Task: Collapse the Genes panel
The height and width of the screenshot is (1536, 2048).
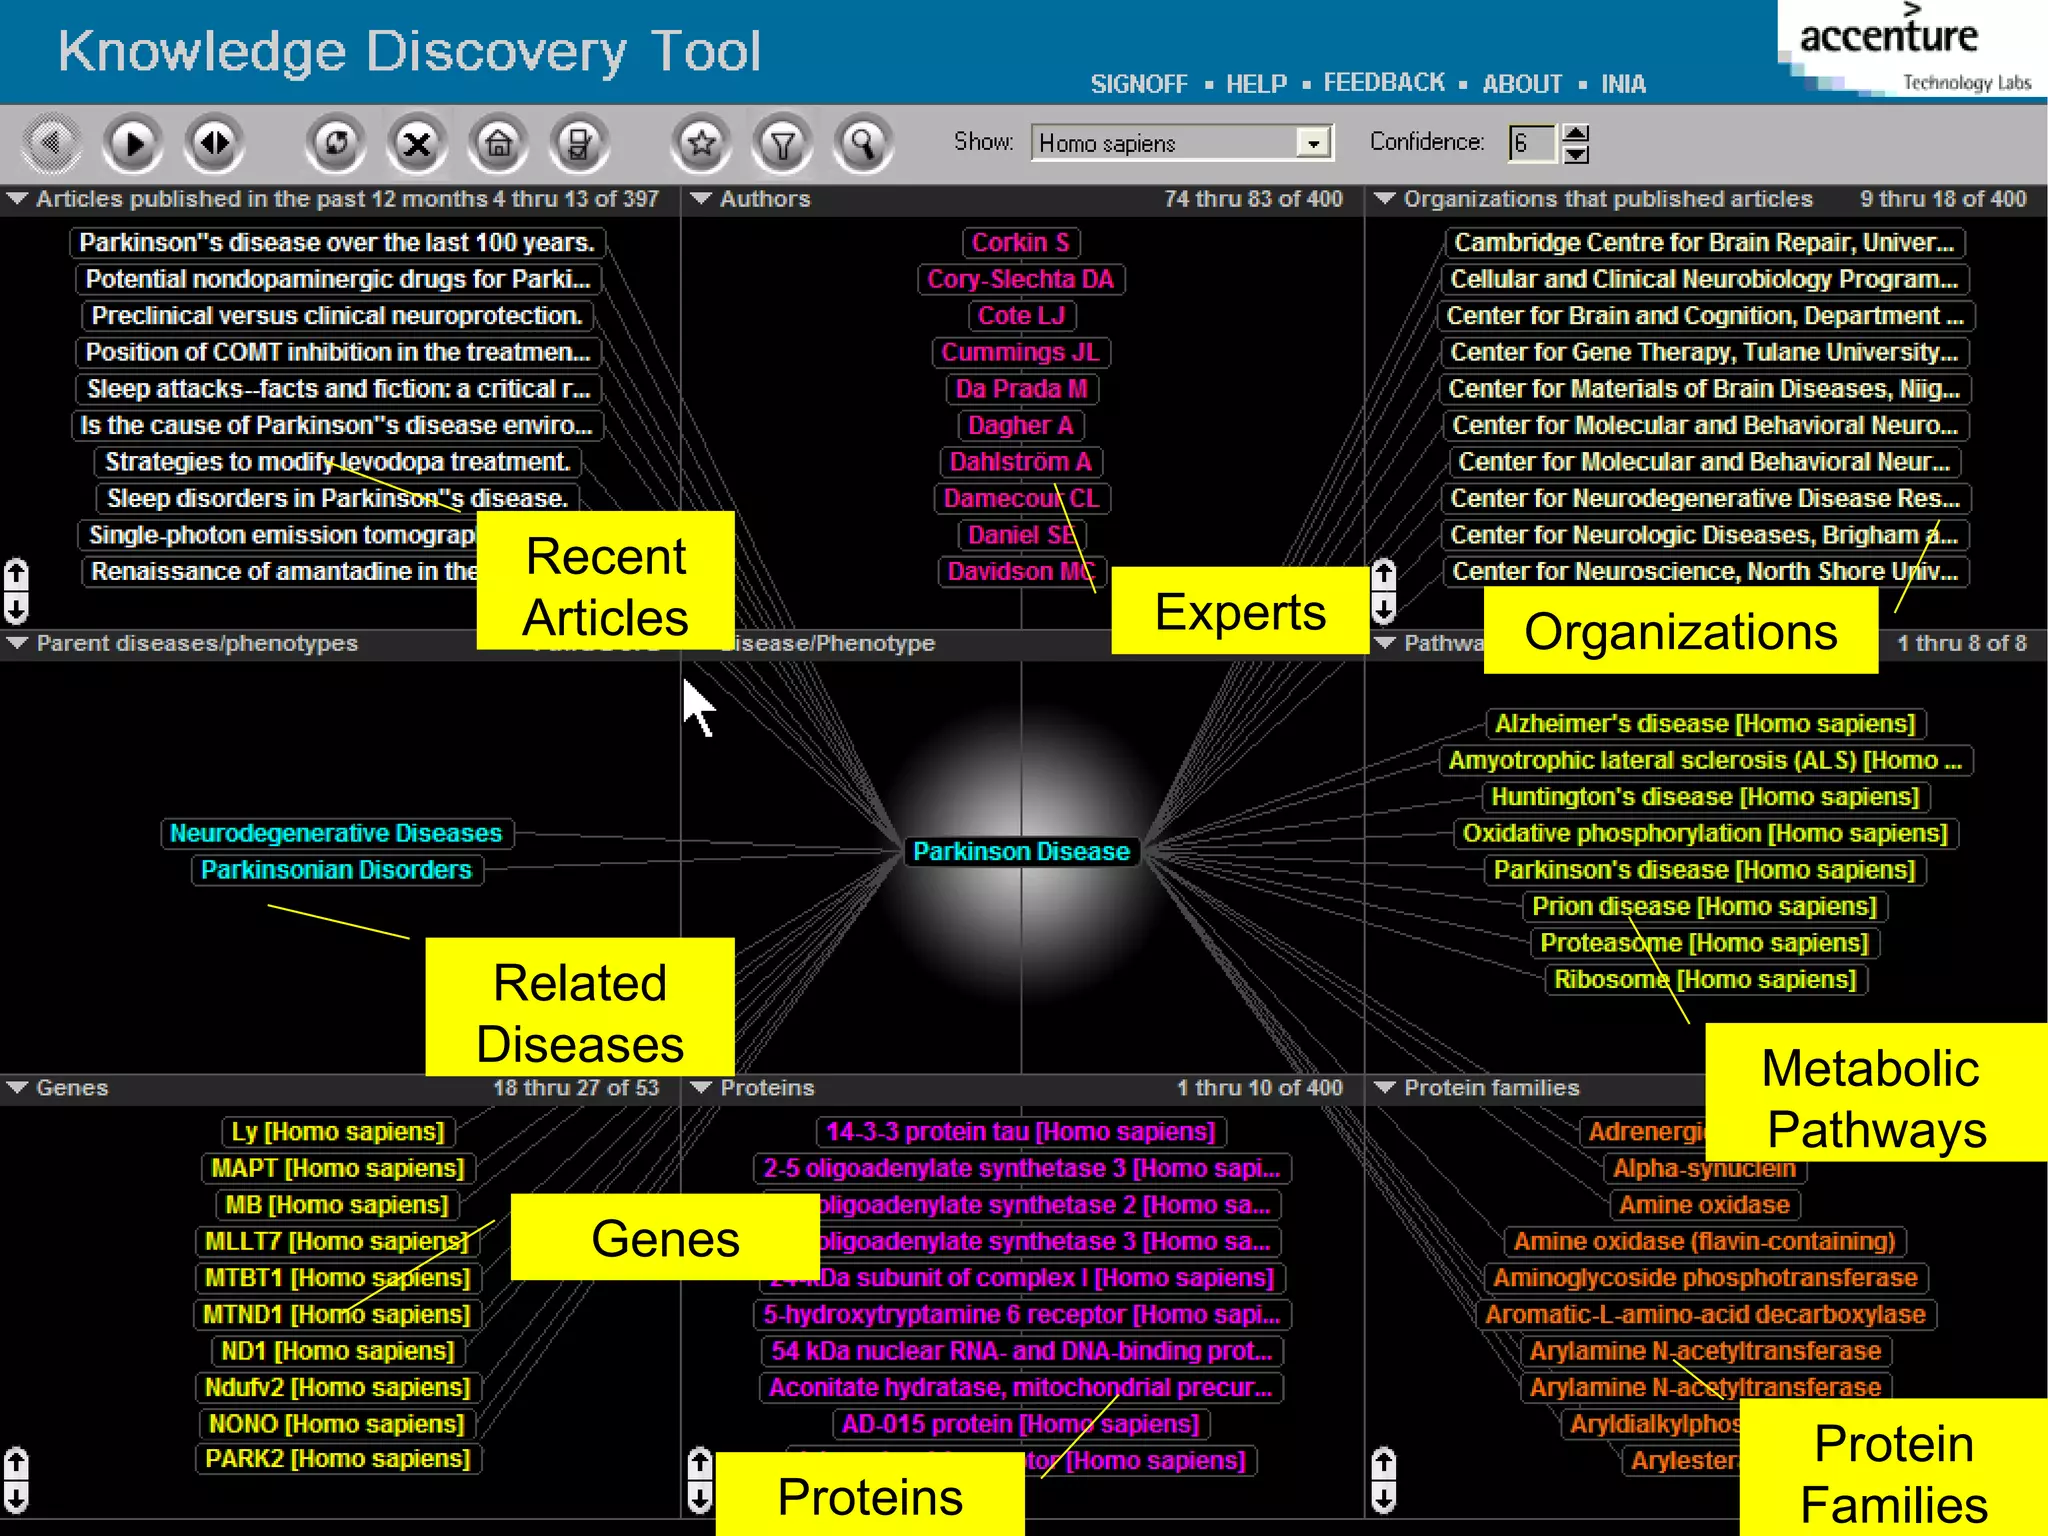Action: tap(17, 1087)
